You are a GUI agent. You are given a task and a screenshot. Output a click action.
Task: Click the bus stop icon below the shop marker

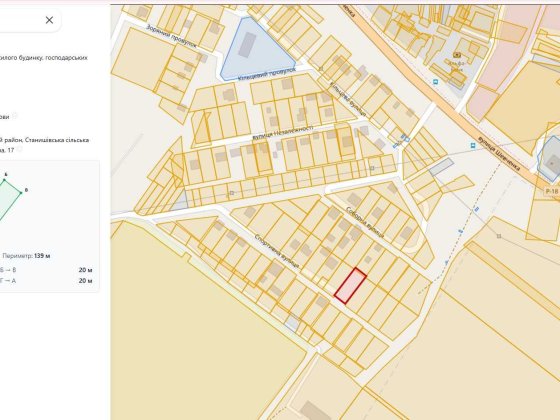(435, 82)
